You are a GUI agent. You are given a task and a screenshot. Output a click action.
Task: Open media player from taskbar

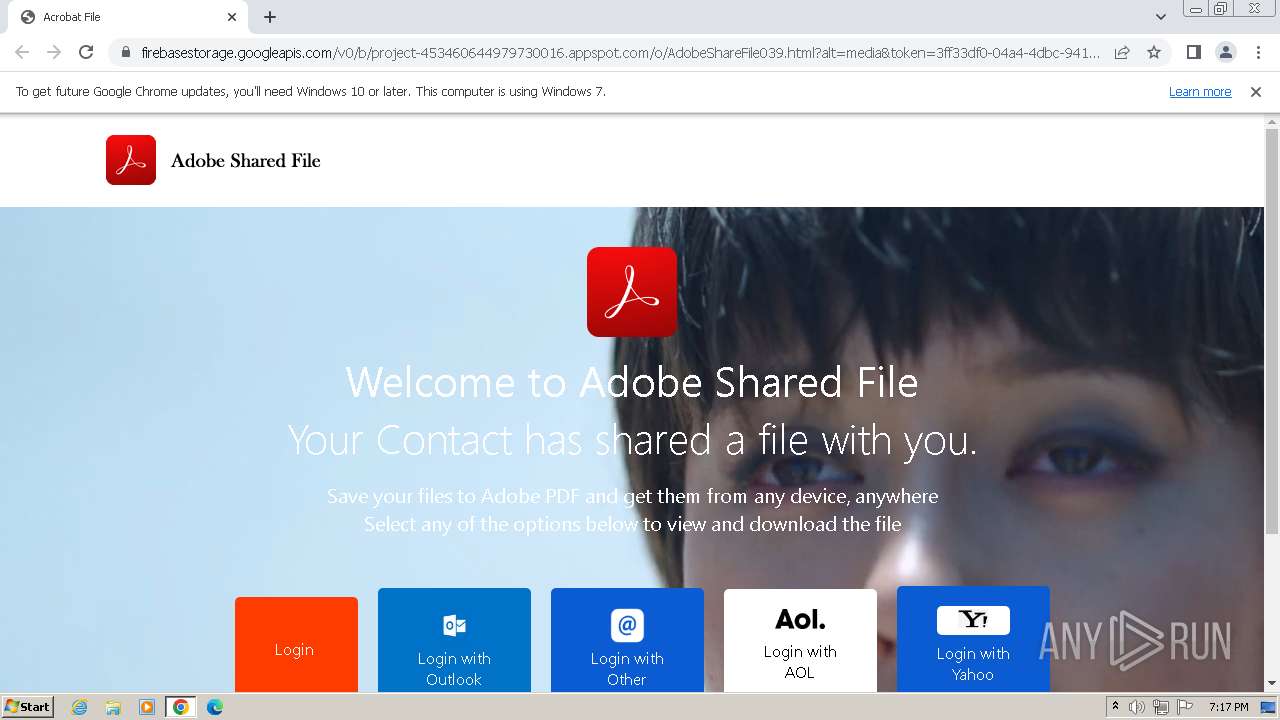147,707
